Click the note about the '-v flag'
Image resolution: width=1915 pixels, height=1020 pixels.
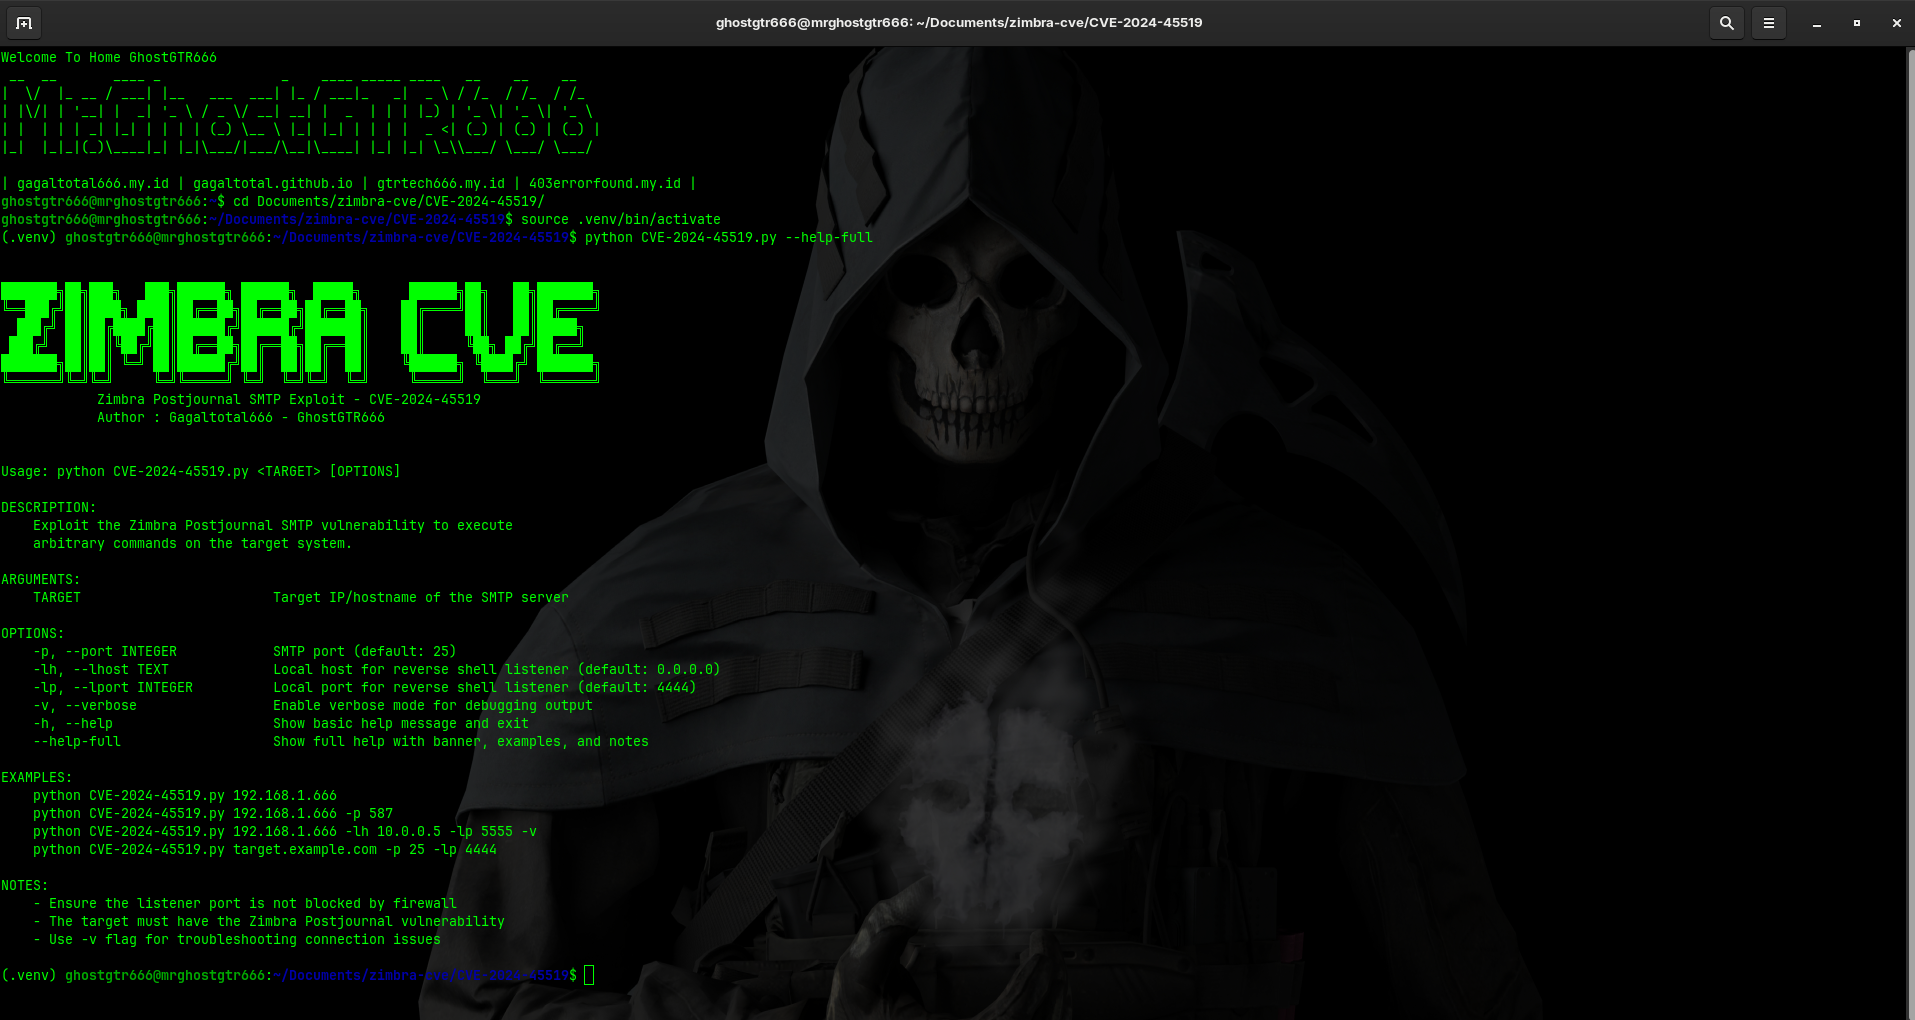pyautogui.click(x=237, y=940)
